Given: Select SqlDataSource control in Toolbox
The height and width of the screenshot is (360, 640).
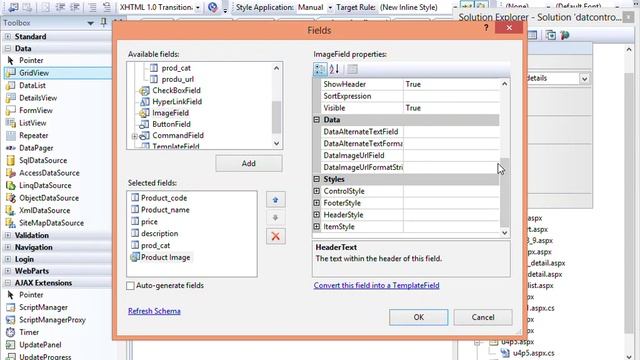Looking at the screenshot, I should 43,160.
